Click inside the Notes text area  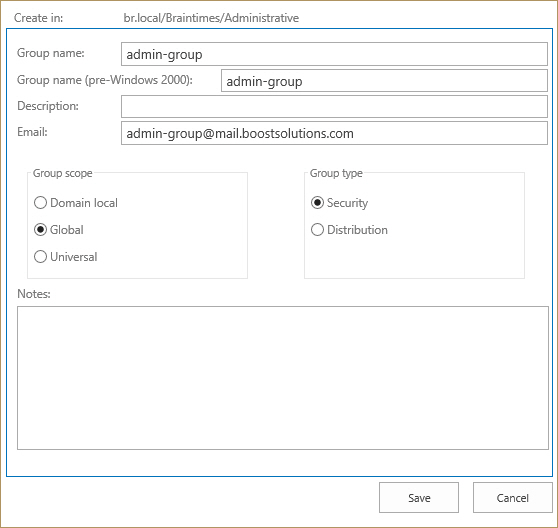(x=283, y=378)
